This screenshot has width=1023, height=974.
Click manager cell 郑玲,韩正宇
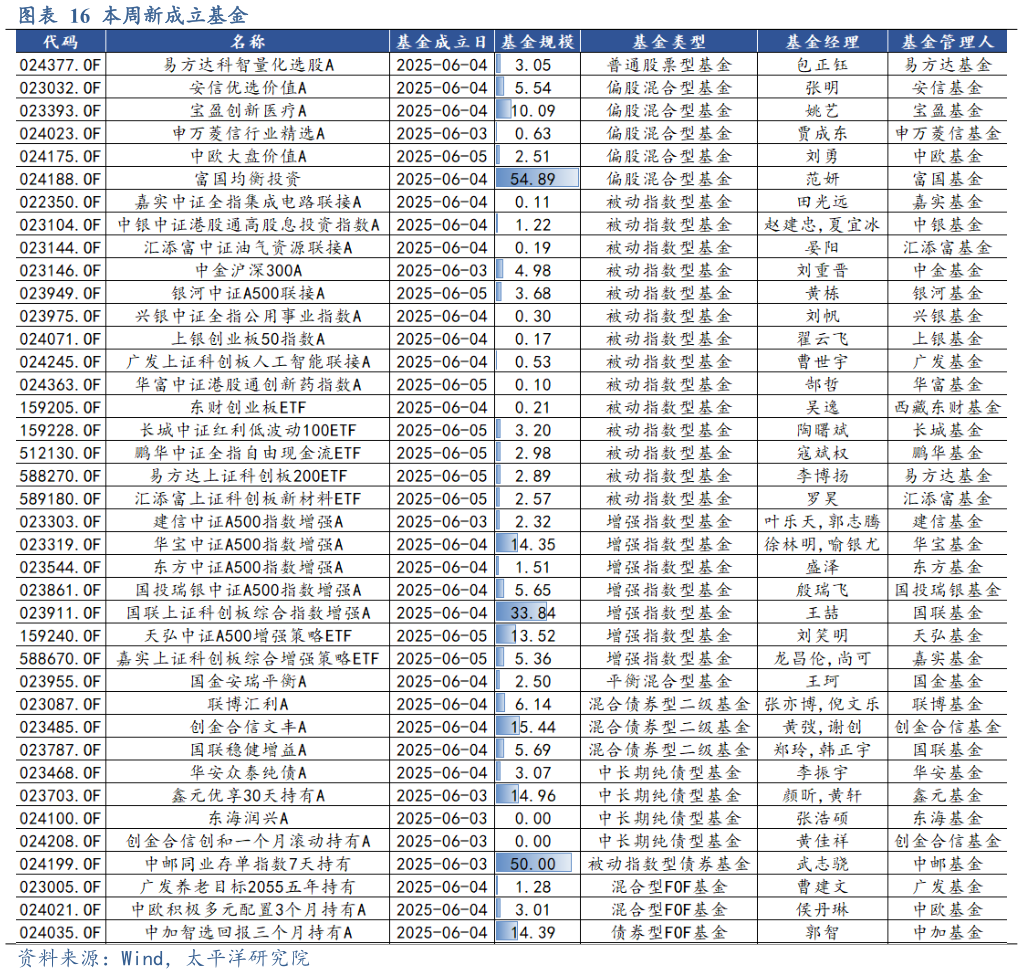(x=822, y=750)
